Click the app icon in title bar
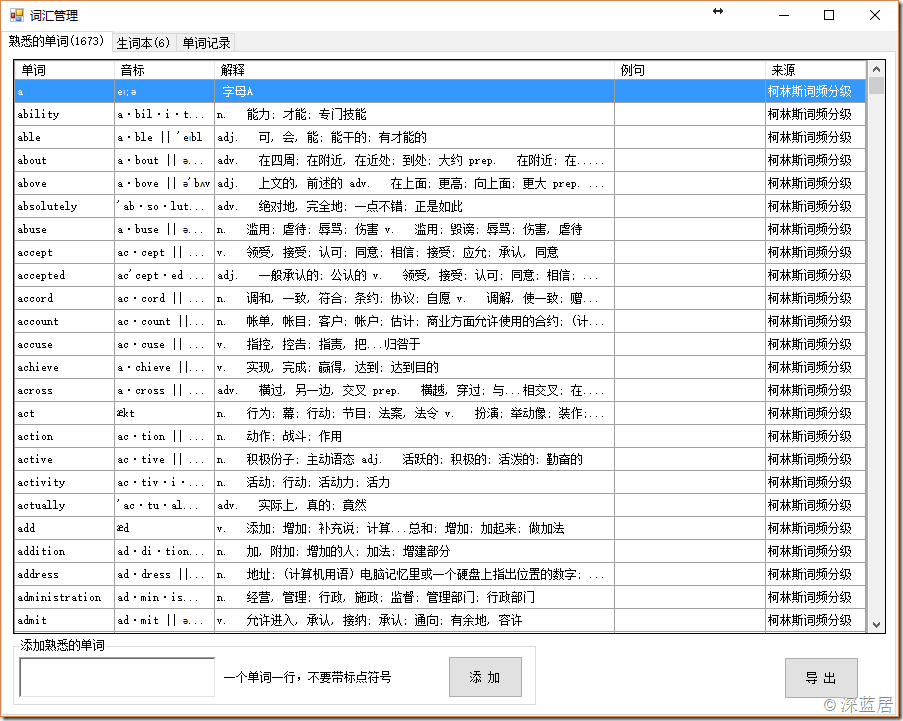 (x=16, y=16)
